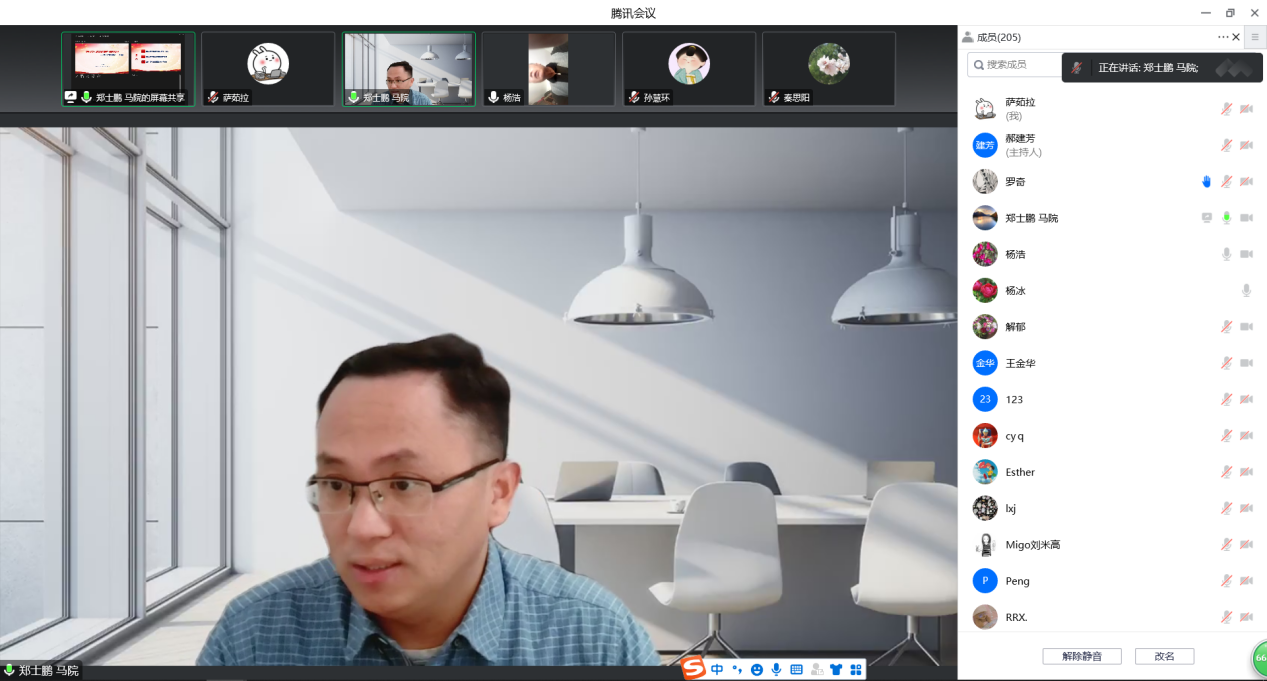Open the Sogou soft keyboard icon
The height and width of the screenshot is (681, 1267).
coord(796,669)
